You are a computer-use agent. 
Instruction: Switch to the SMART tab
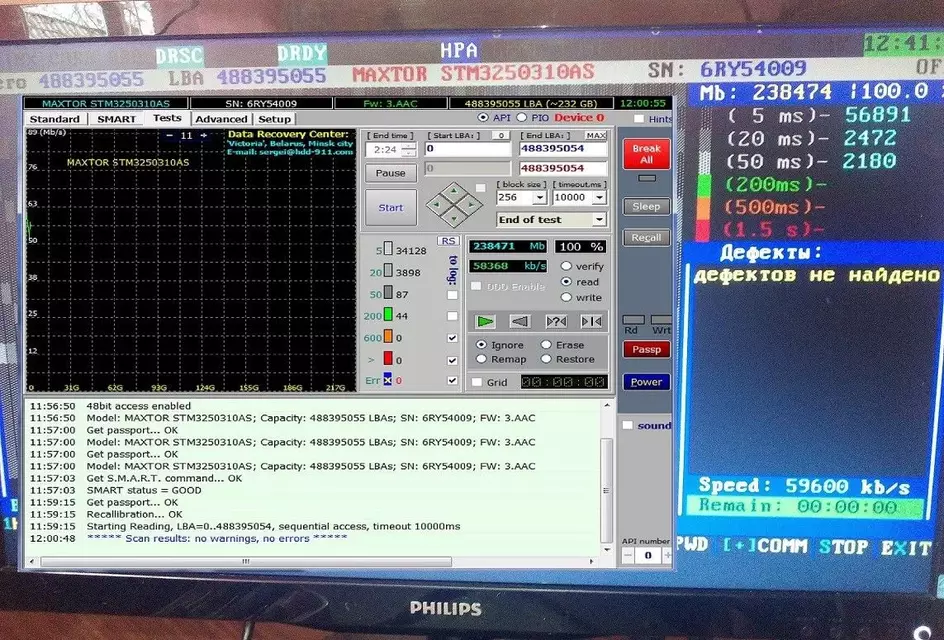point(116,119)
